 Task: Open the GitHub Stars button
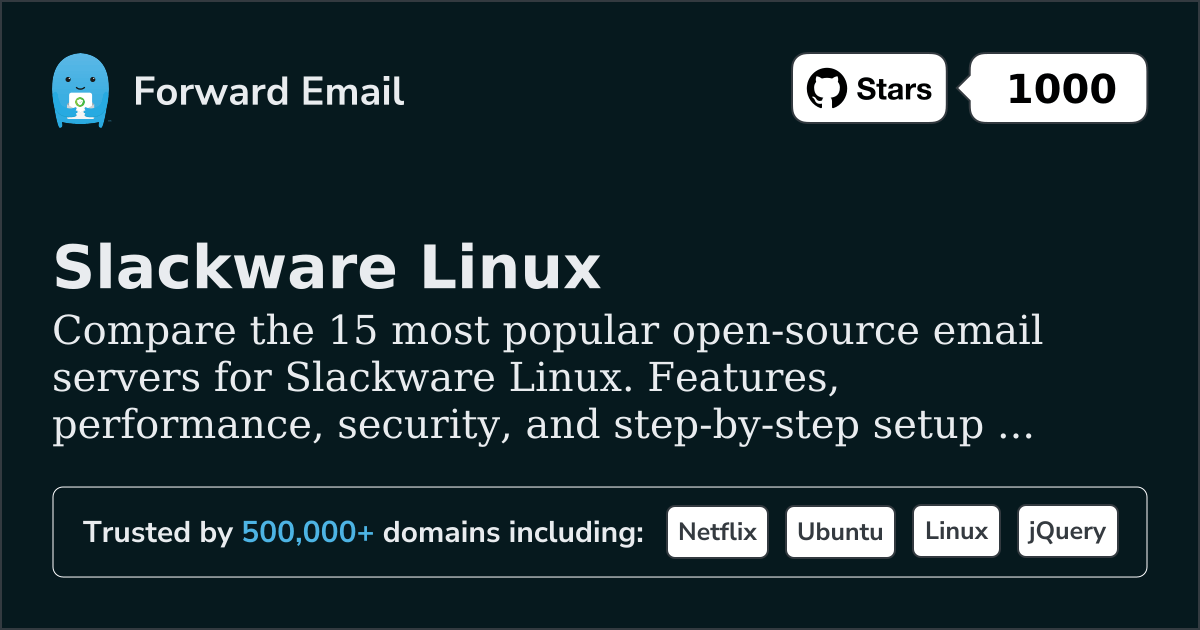pyautogui.click(x=869, y=89)
